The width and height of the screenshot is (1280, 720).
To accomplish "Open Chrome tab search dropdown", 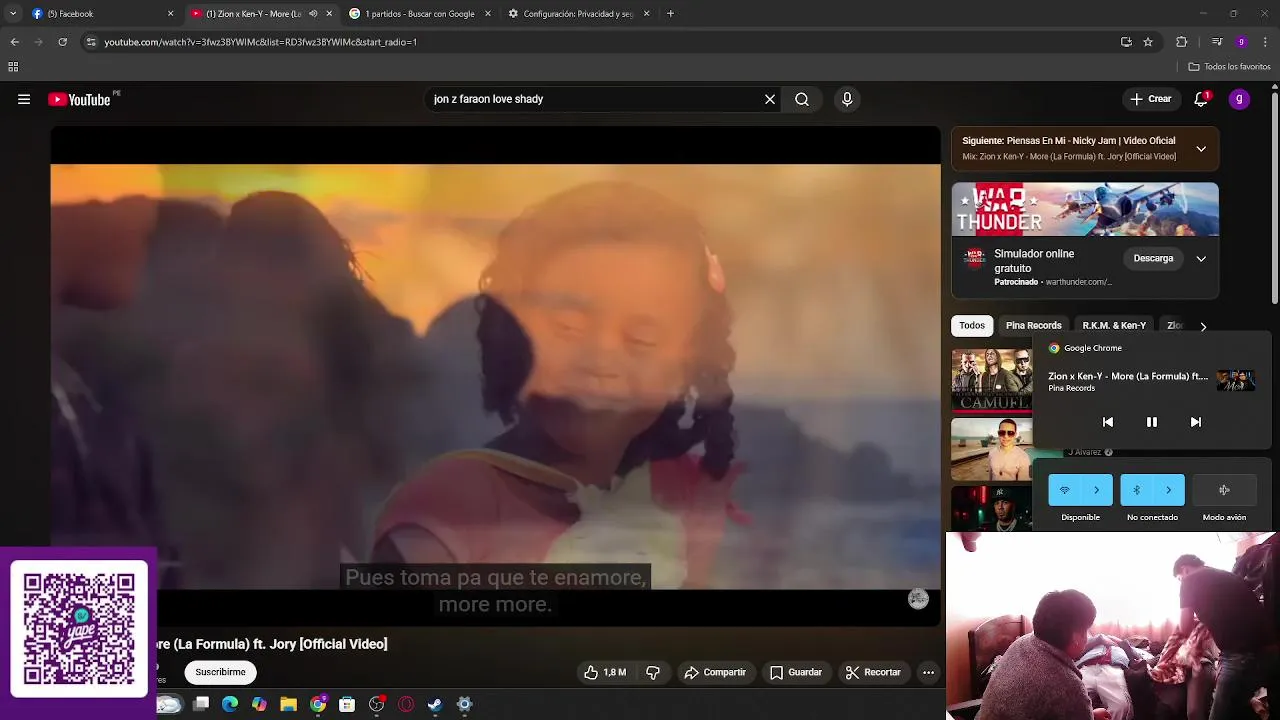I will tap(13, 14).
